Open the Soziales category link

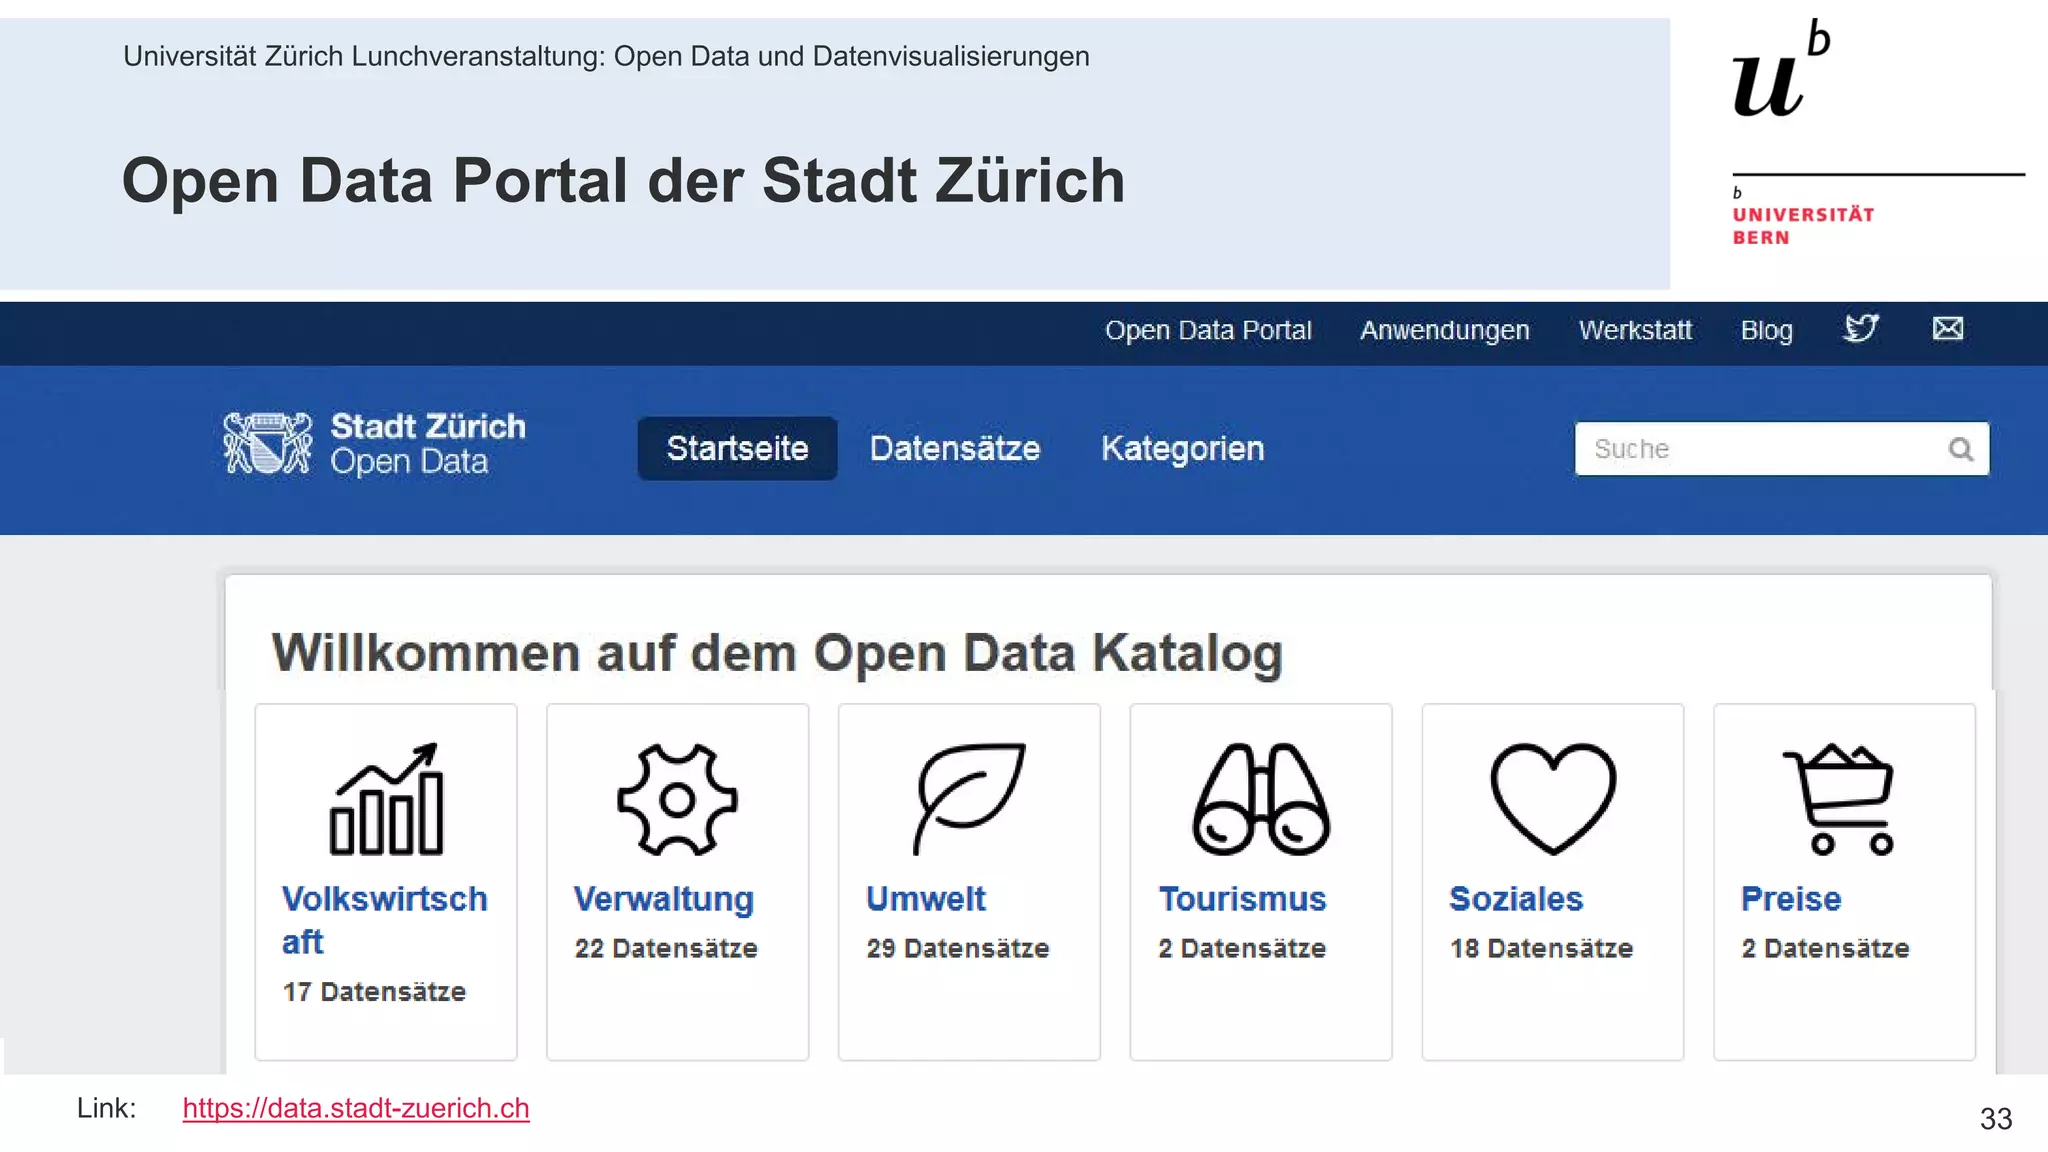point(1516,899)
